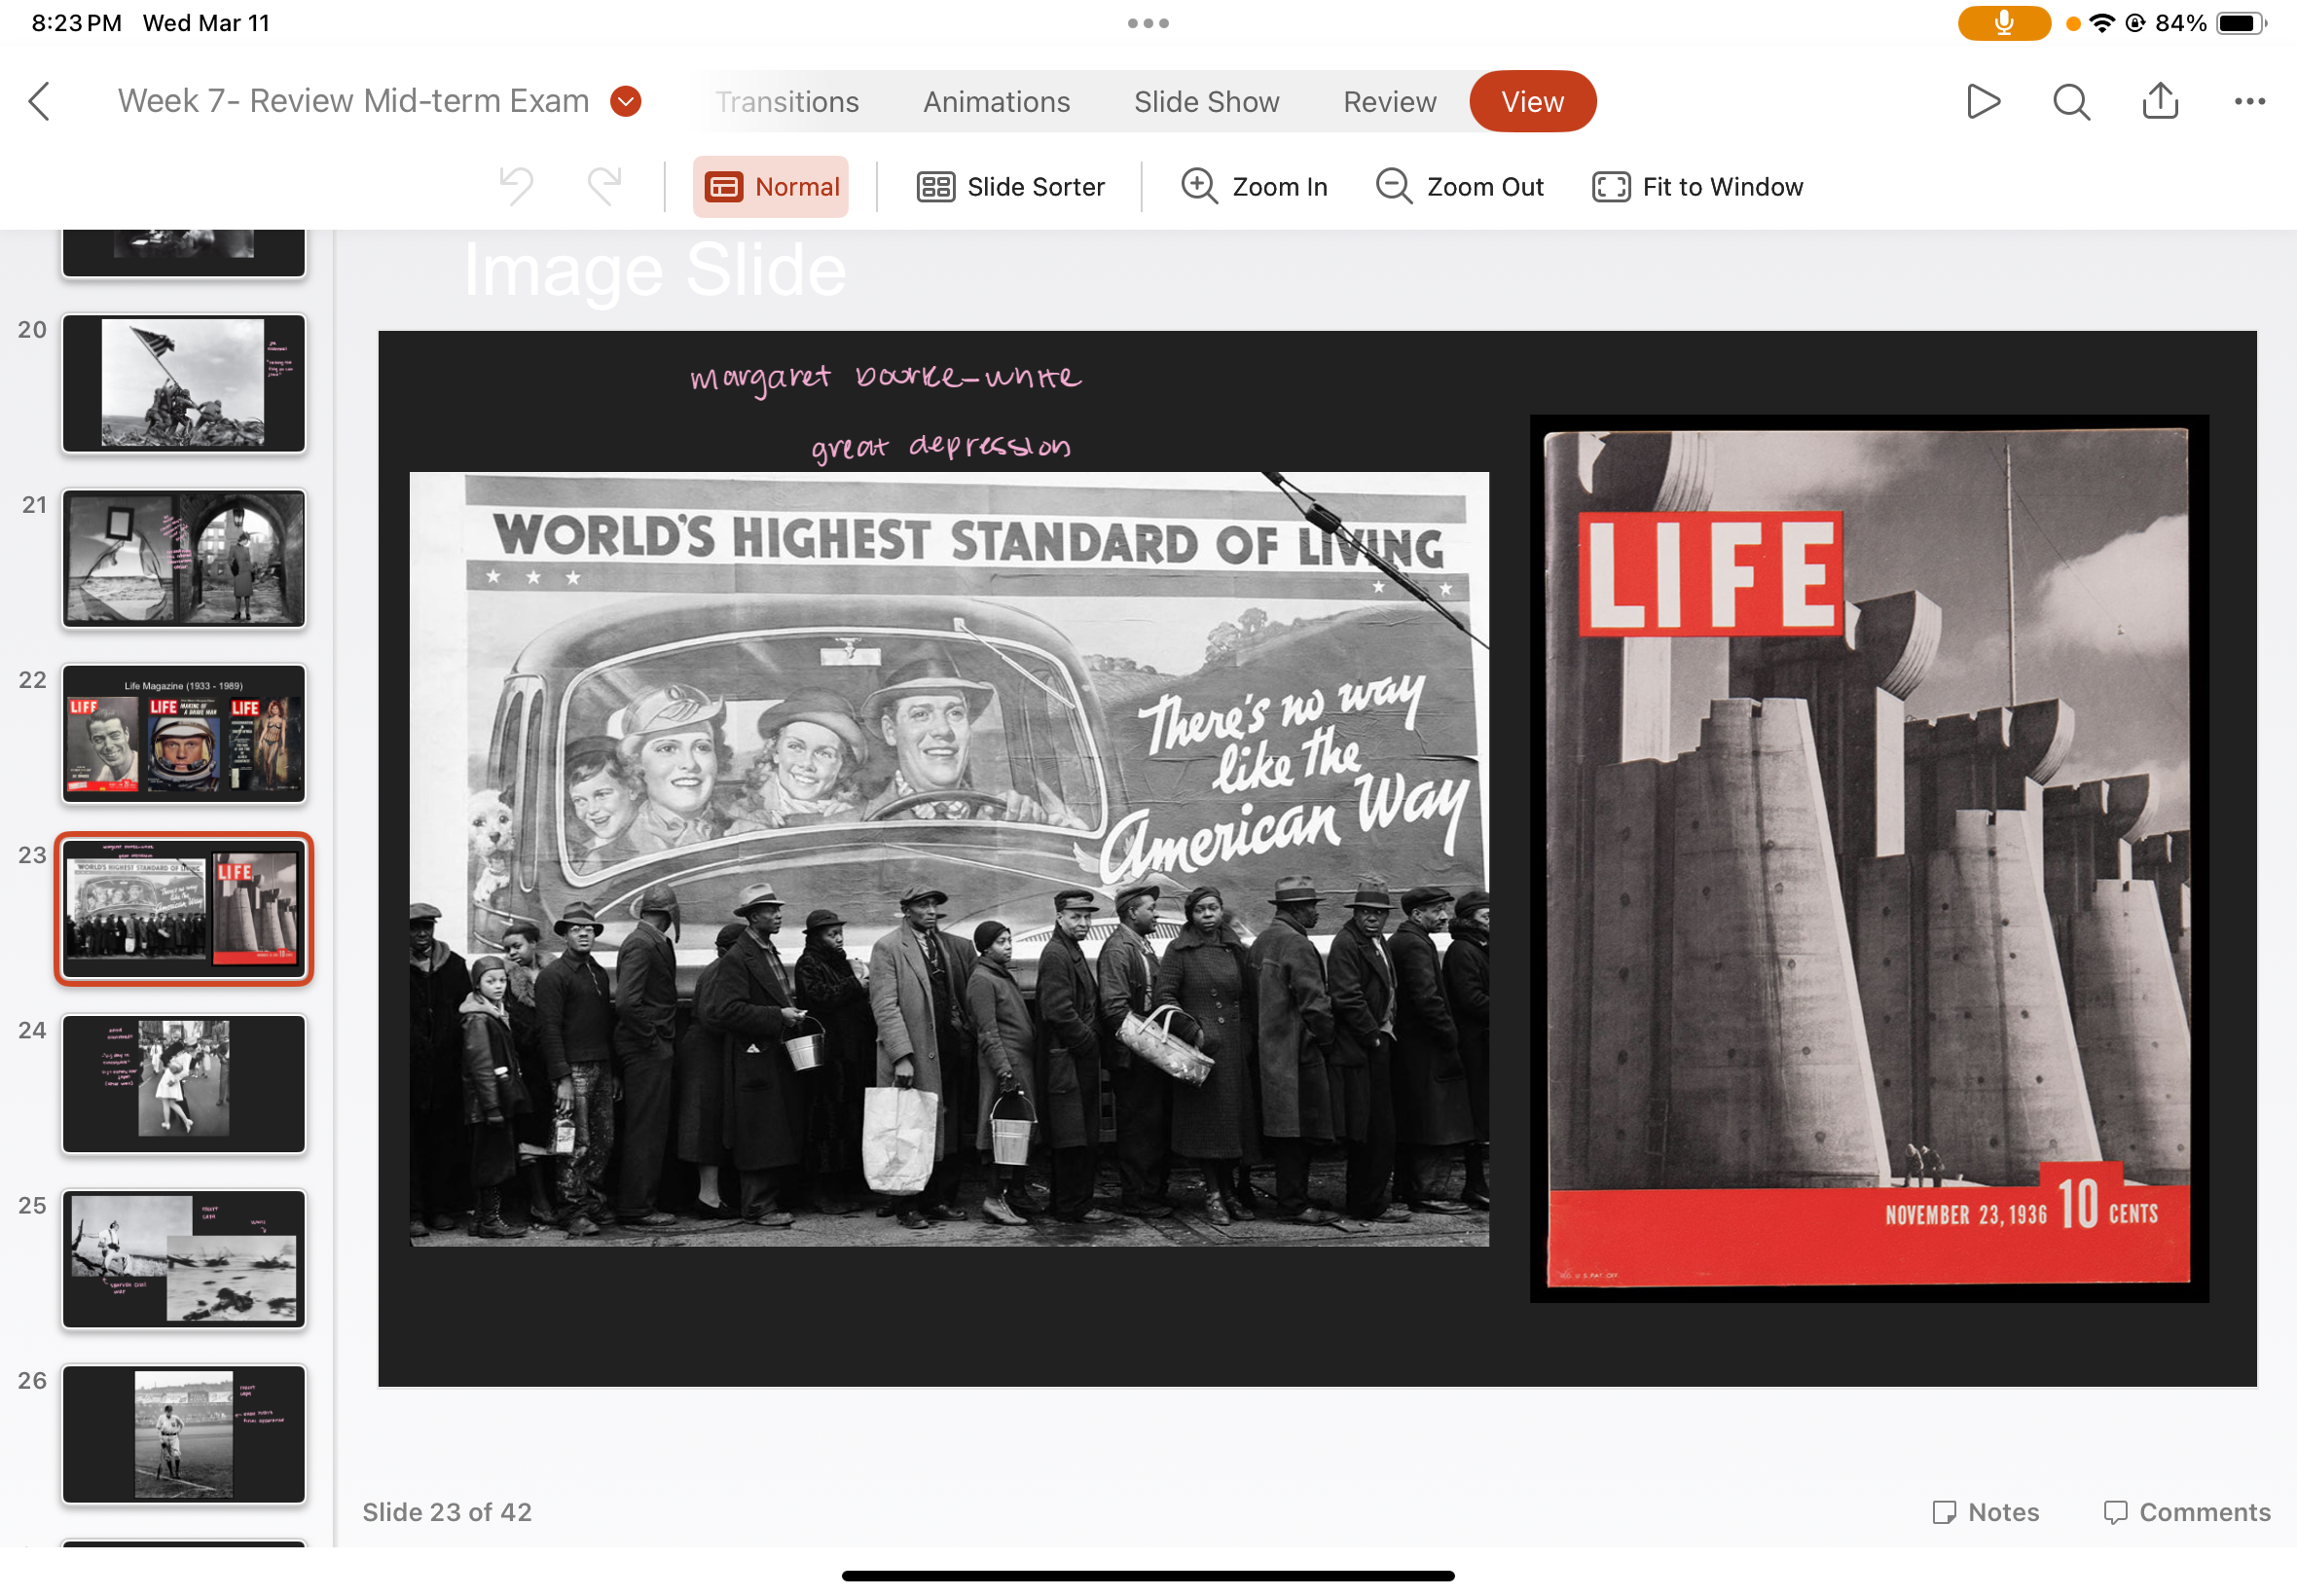
Task: Tap the top-center three-dot multitasking menu
Action: (x=1148, y=23)
